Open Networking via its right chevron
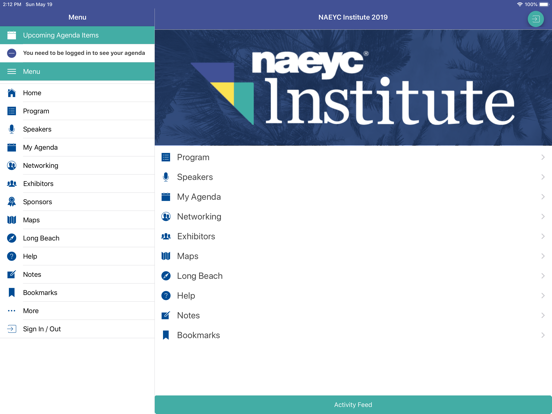 (543, 217)
